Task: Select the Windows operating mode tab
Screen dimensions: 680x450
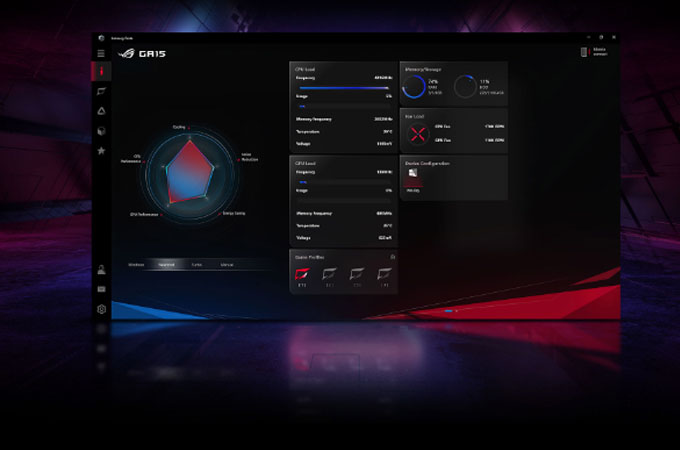Action: [x=136, y=264]
